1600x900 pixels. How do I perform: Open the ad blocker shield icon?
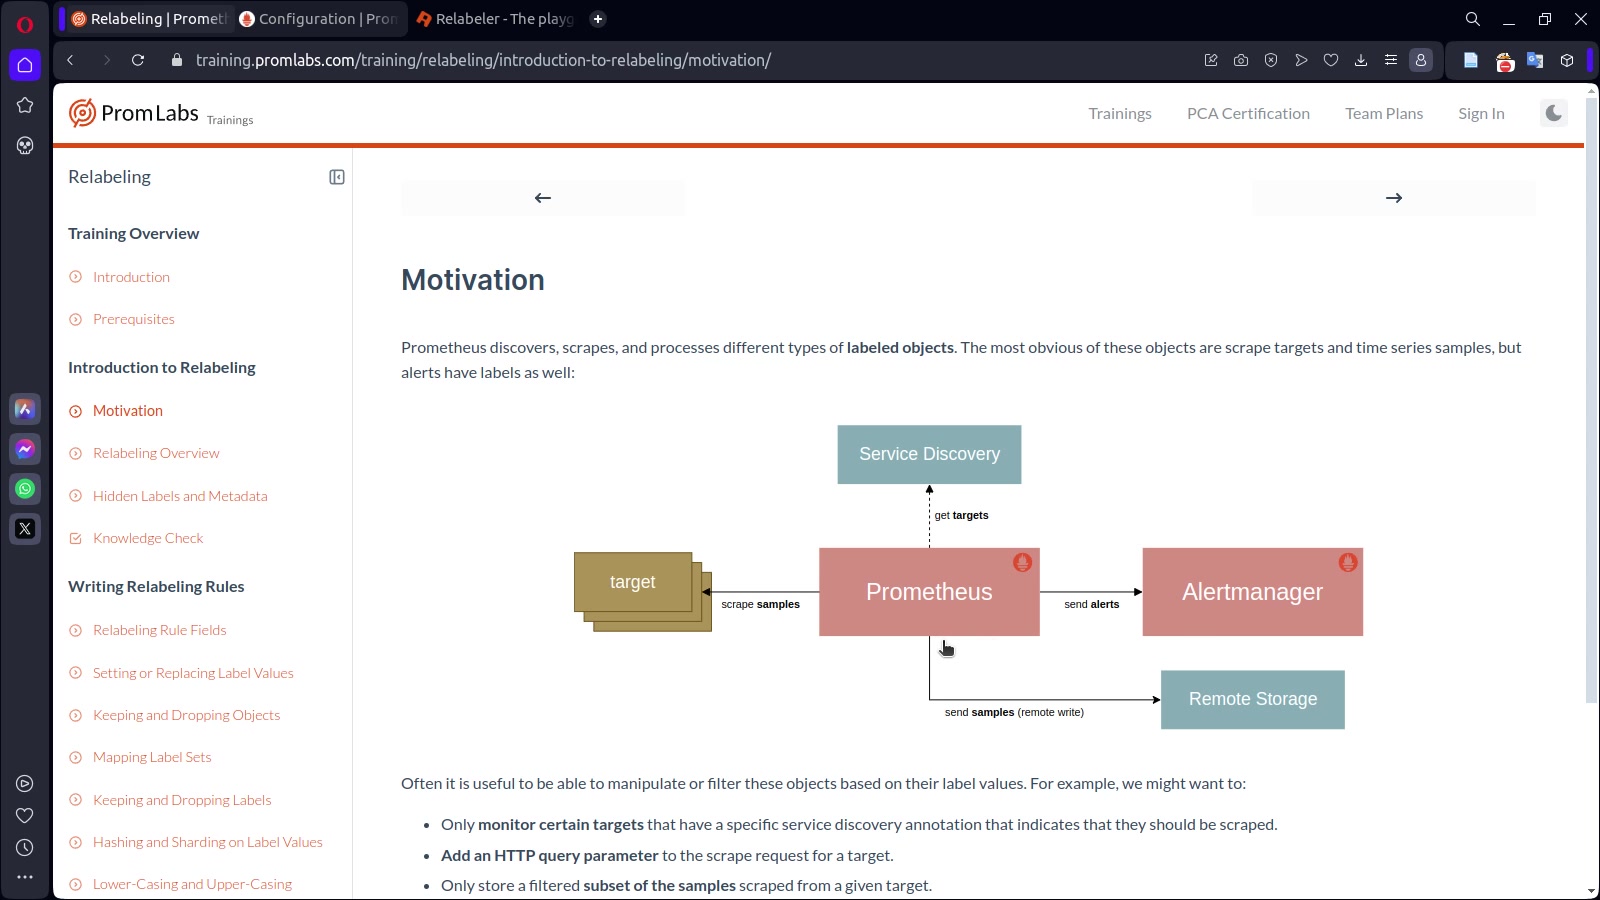pos(1271,60)
